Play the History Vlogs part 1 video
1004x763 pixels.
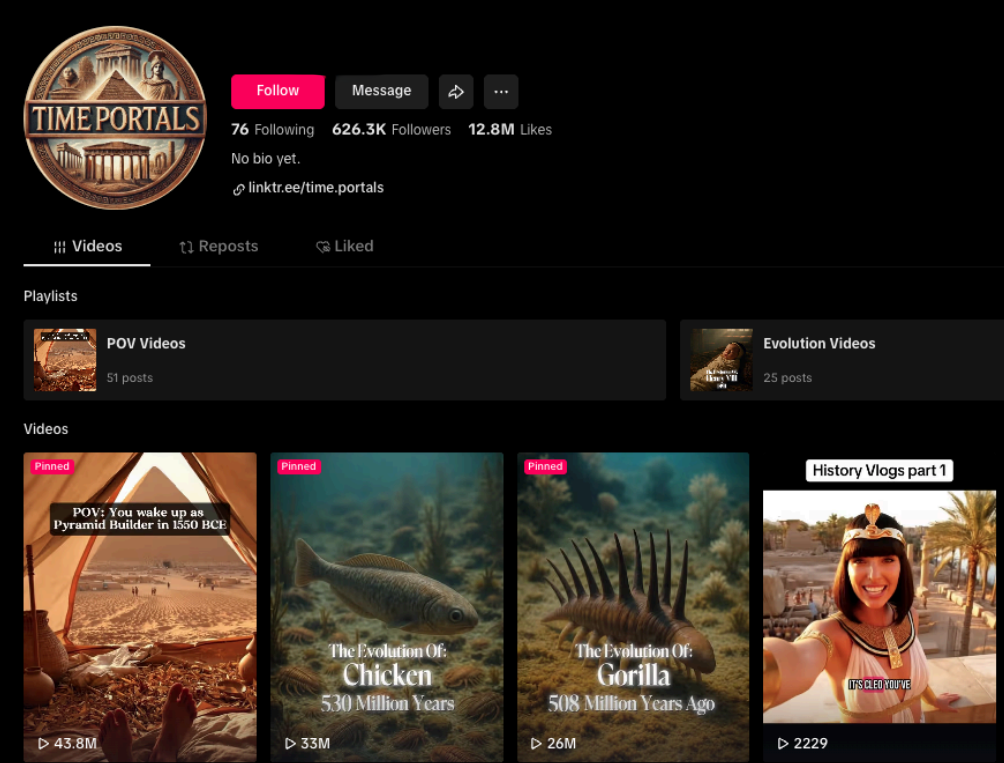[x=879, y=607]
